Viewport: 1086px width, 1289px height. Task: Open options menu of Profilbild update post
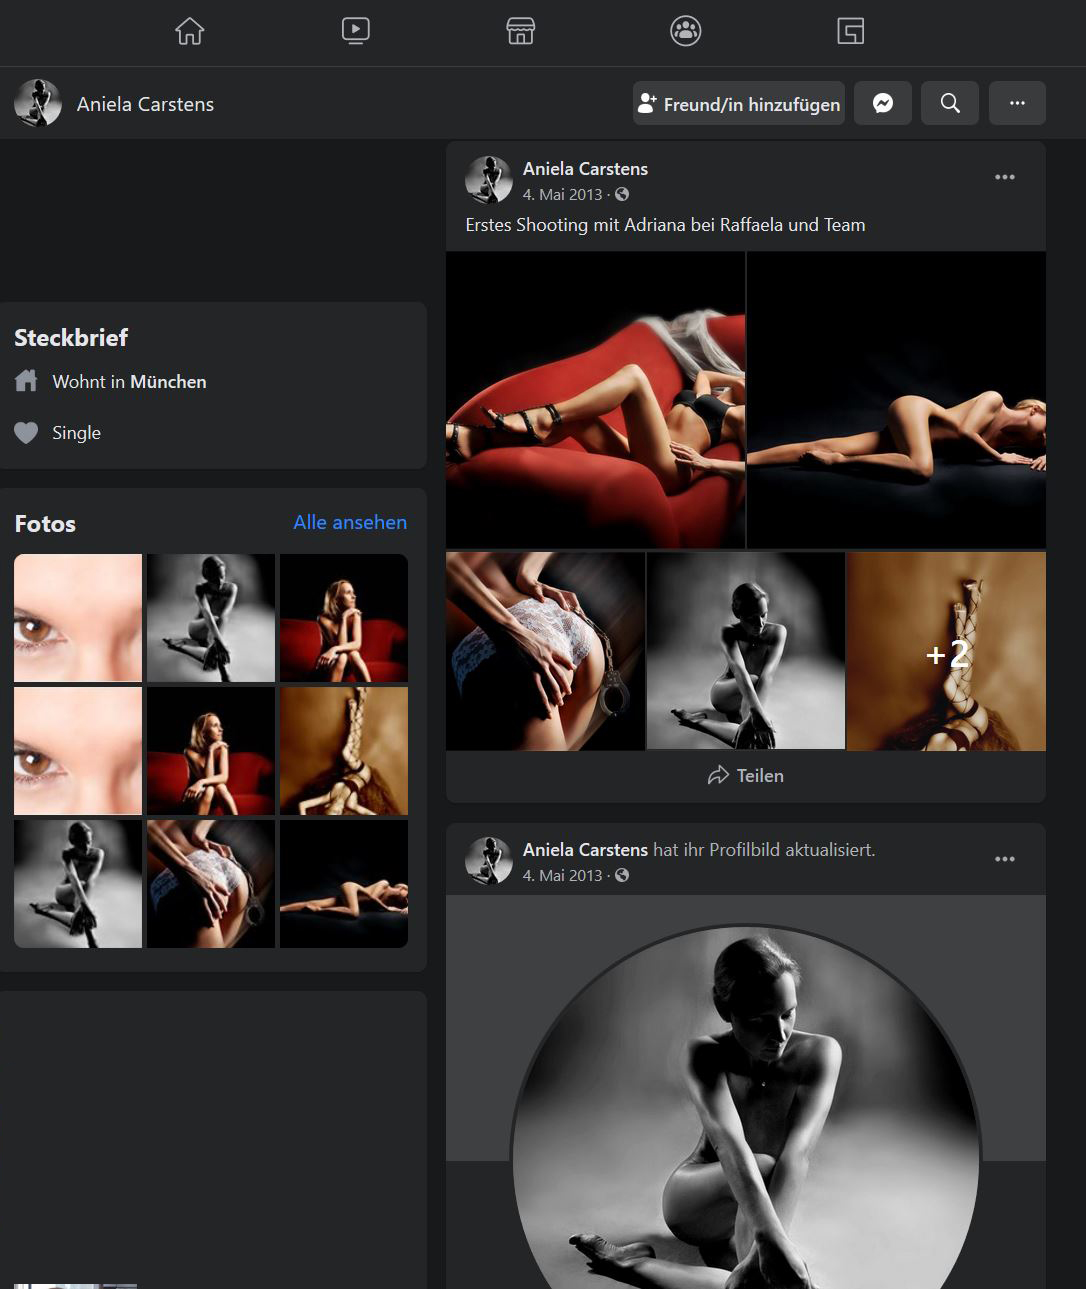pos(1005,859)
